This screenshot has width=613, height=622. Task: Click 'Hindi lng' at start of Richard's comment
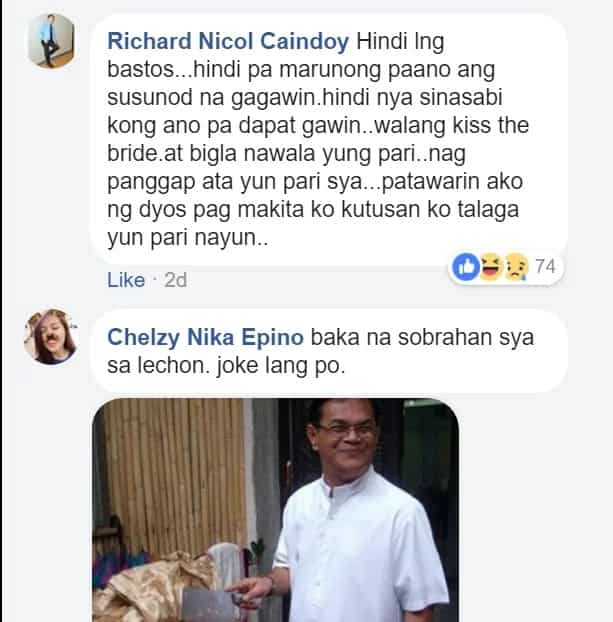400,42
